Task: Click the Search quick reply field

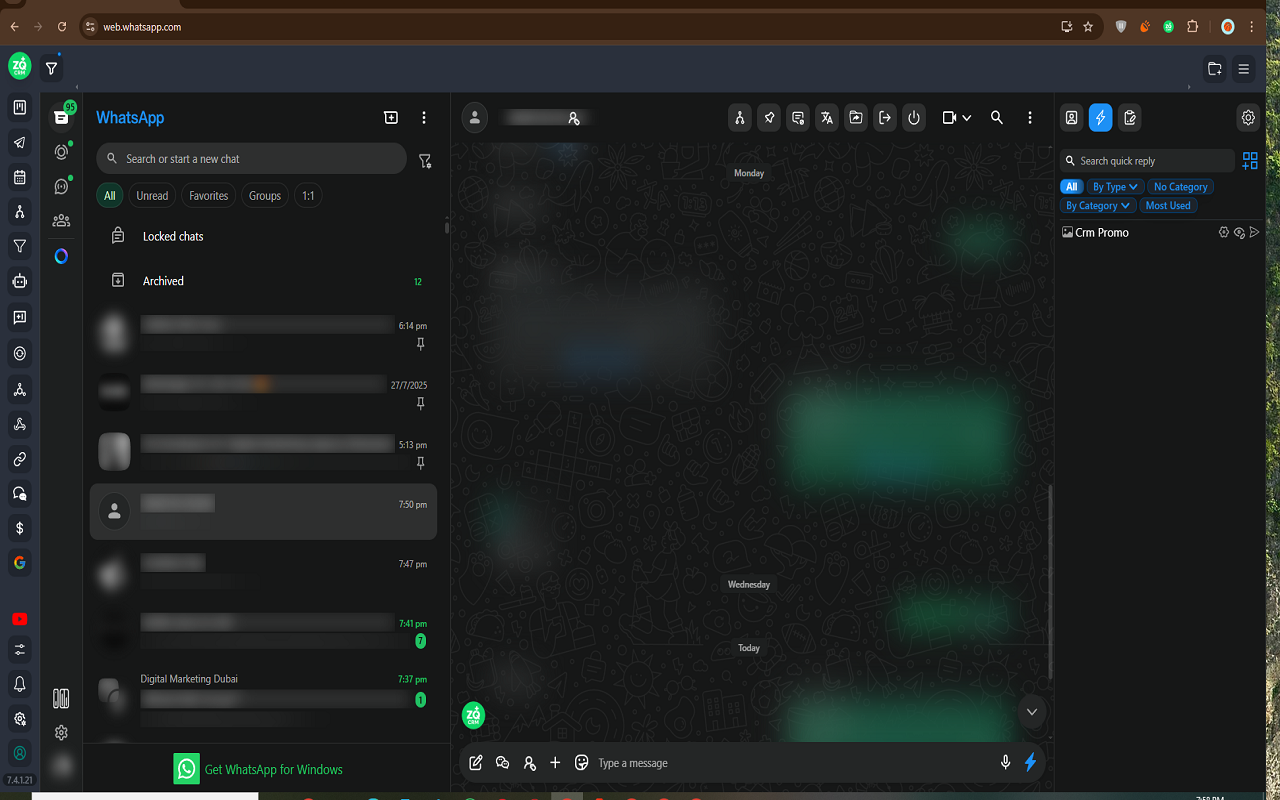Action: tap(1150, 161)
